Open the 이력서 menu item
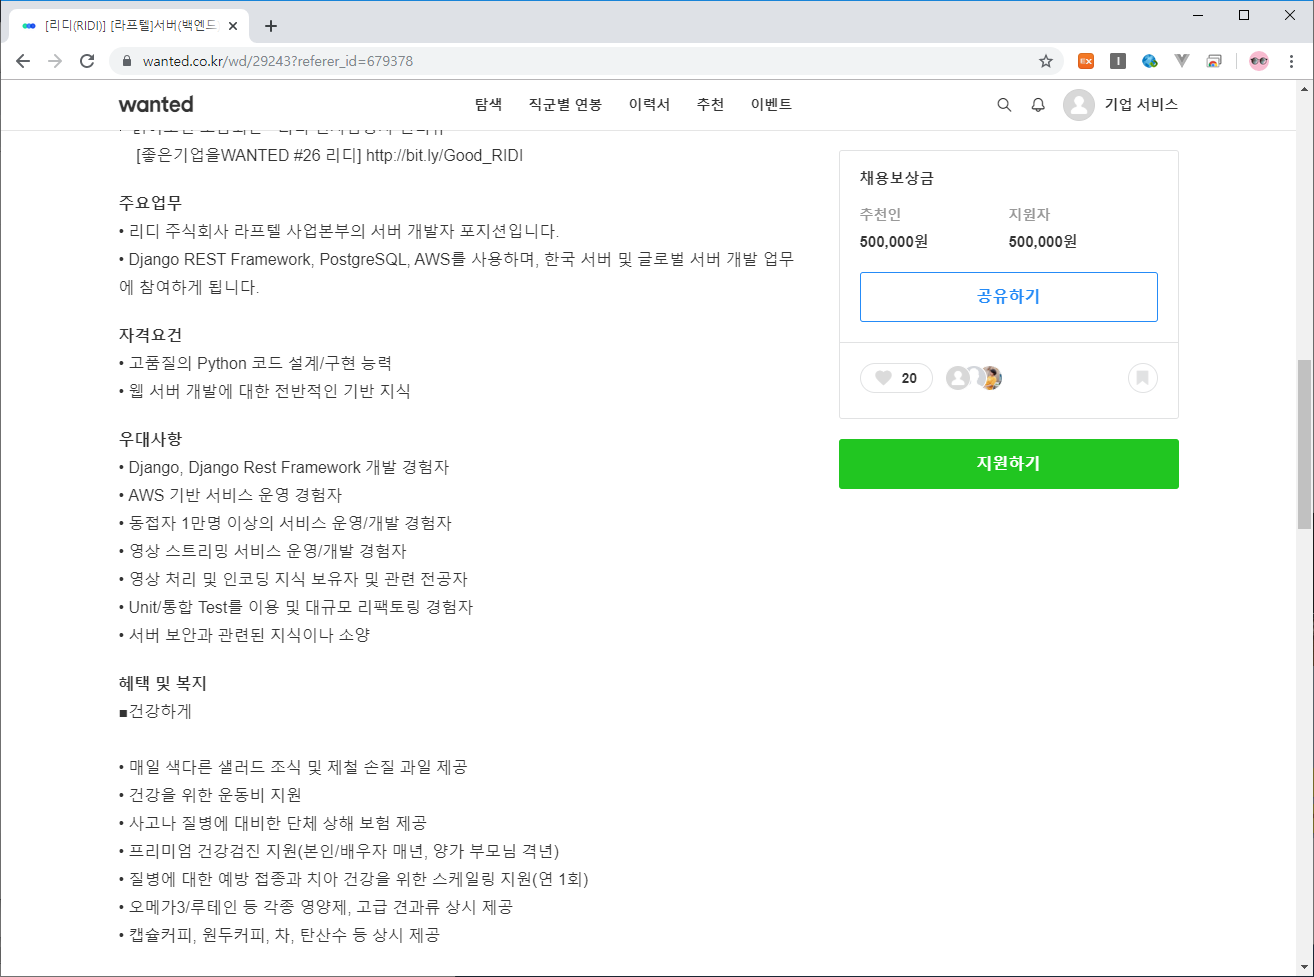Image resolution: width=1314 pixels, height=977 pixels. [649, 104]
